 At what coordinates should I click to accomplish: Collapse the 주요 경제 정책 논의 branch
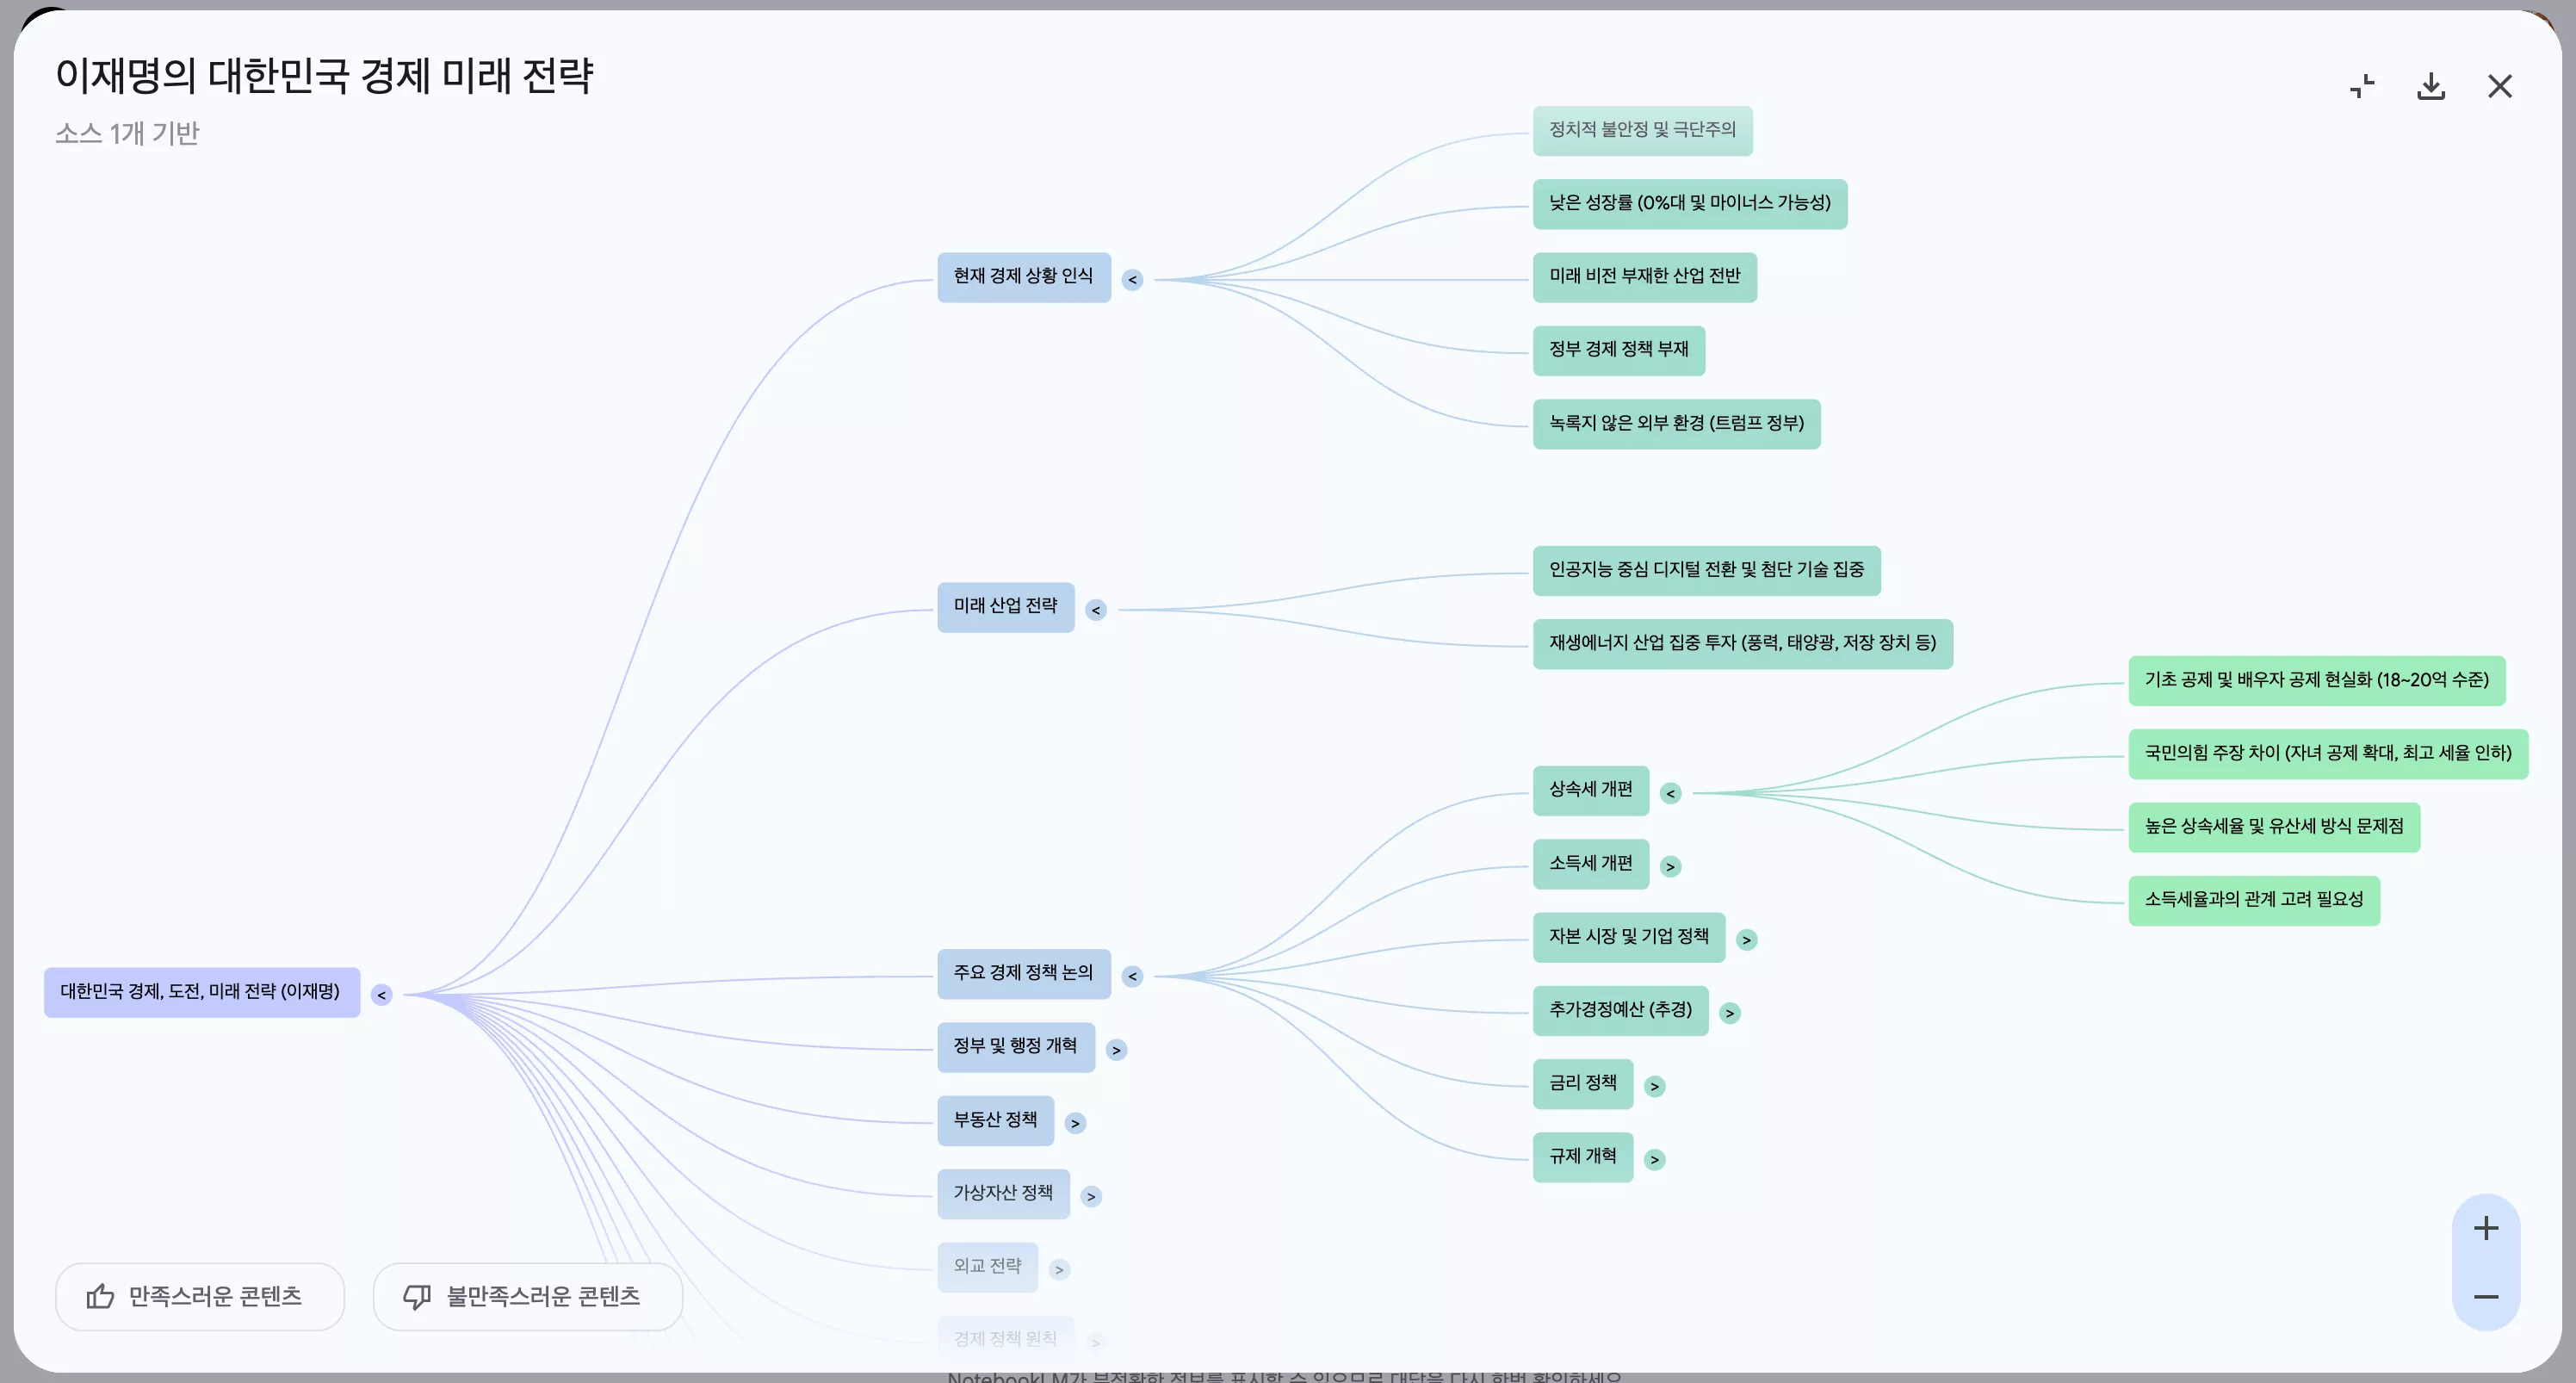point(1132,976)
